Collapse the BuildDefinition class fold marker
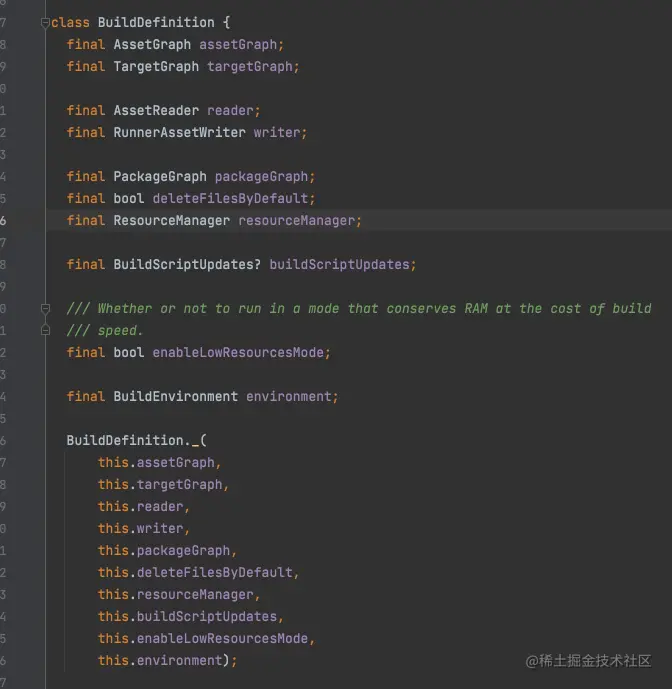Image resolution: width=672 pixels, height=689 pixels. pyautogui.click(x=45, y=22)
